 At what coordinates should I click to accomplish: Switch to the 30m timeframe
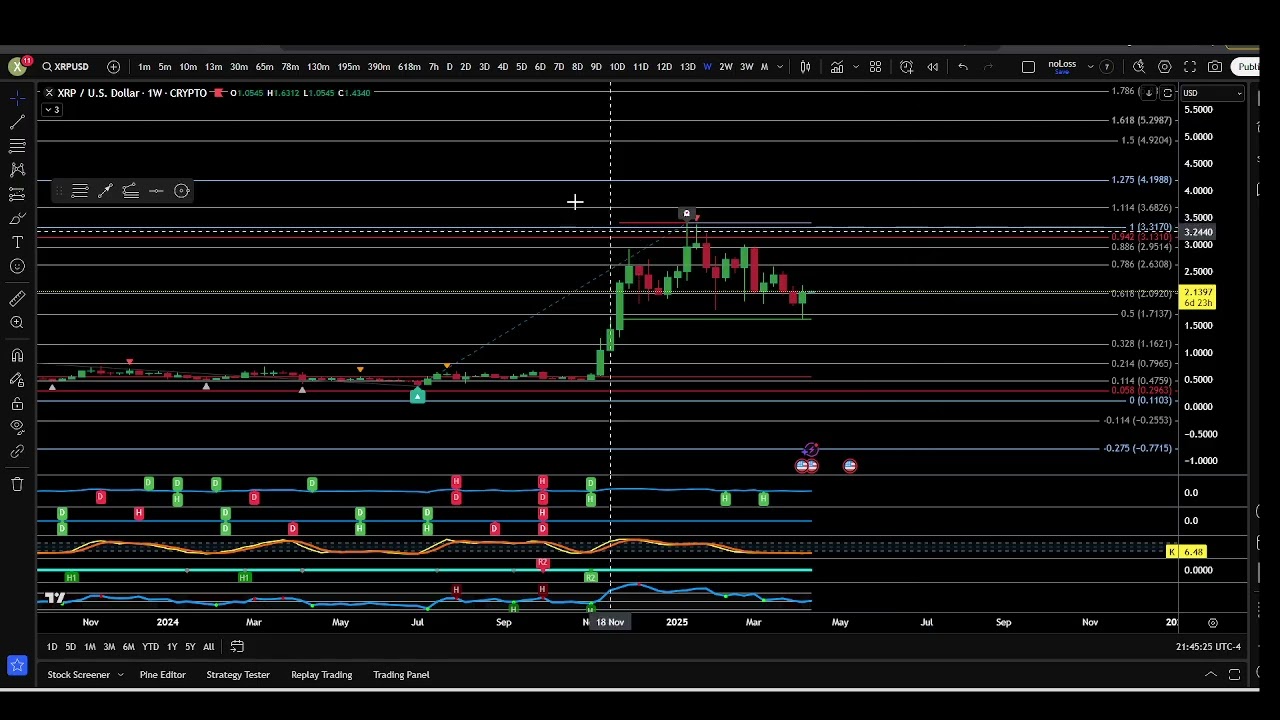[x=239, y=67]
